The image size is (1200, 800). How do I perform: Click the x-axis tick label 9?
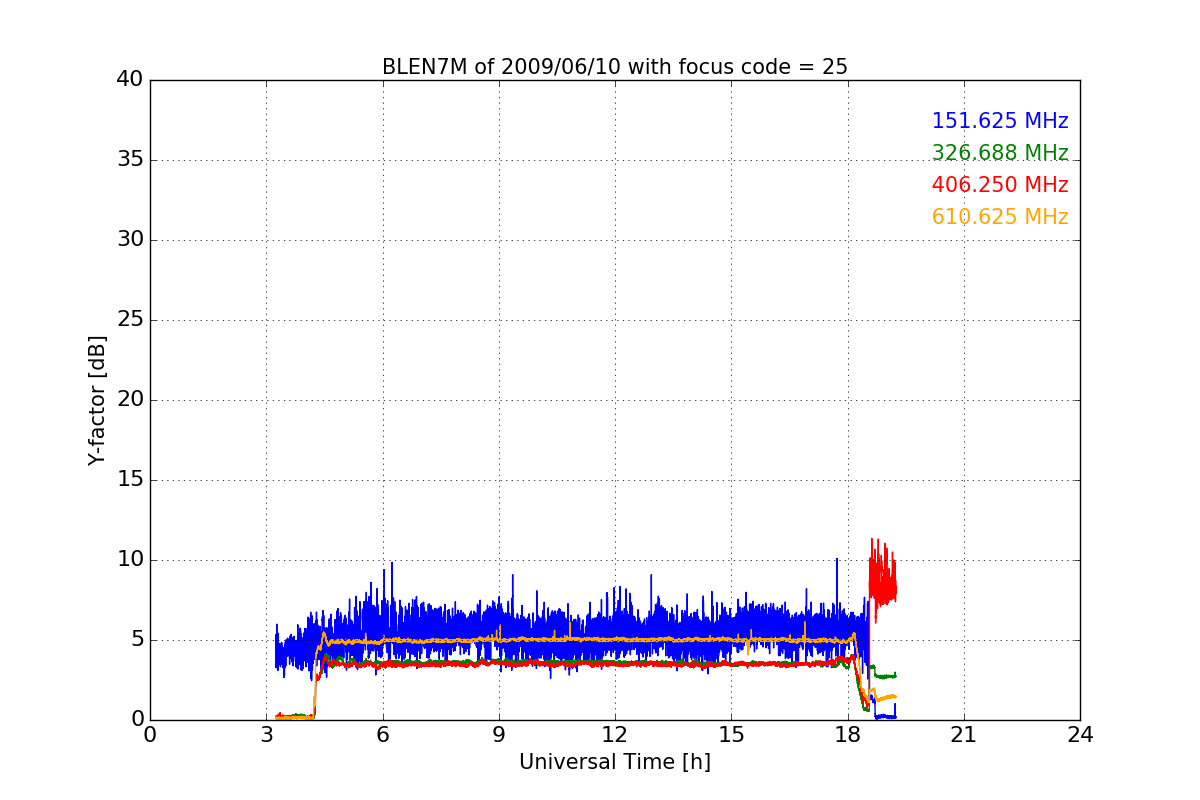click(x=499, y=734)
